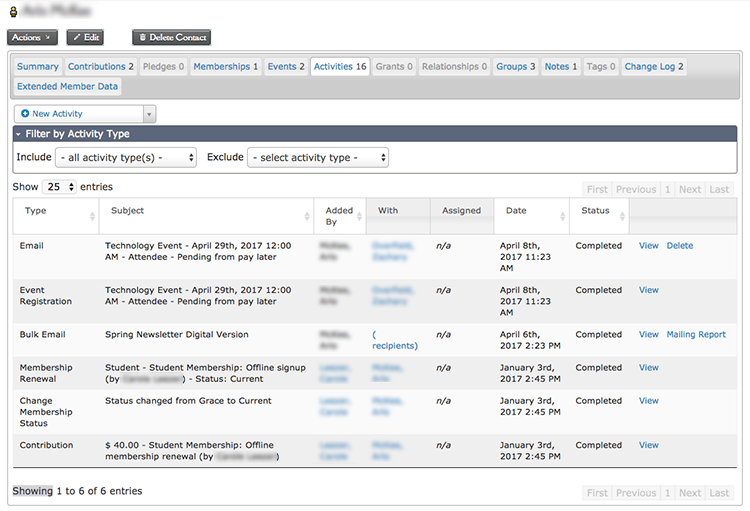Click the top Last pagination button
This screenshot has width=750, height=511.
pos(719,189)
